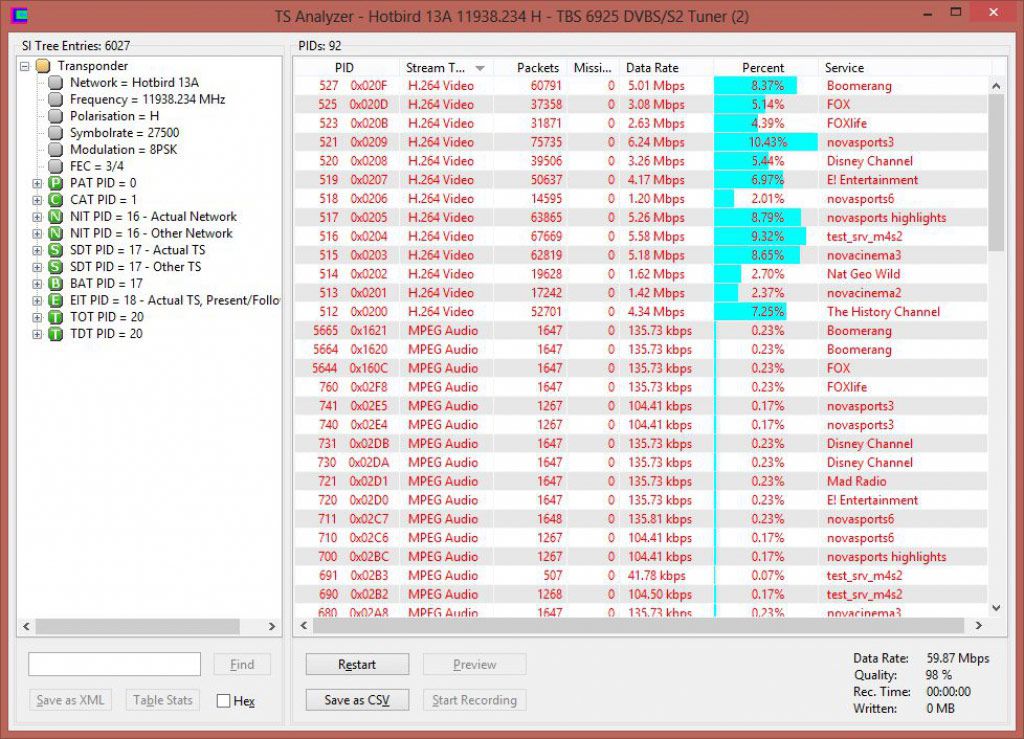
Task: Click the Save as CSV button
Action: [x=357, y=700]
